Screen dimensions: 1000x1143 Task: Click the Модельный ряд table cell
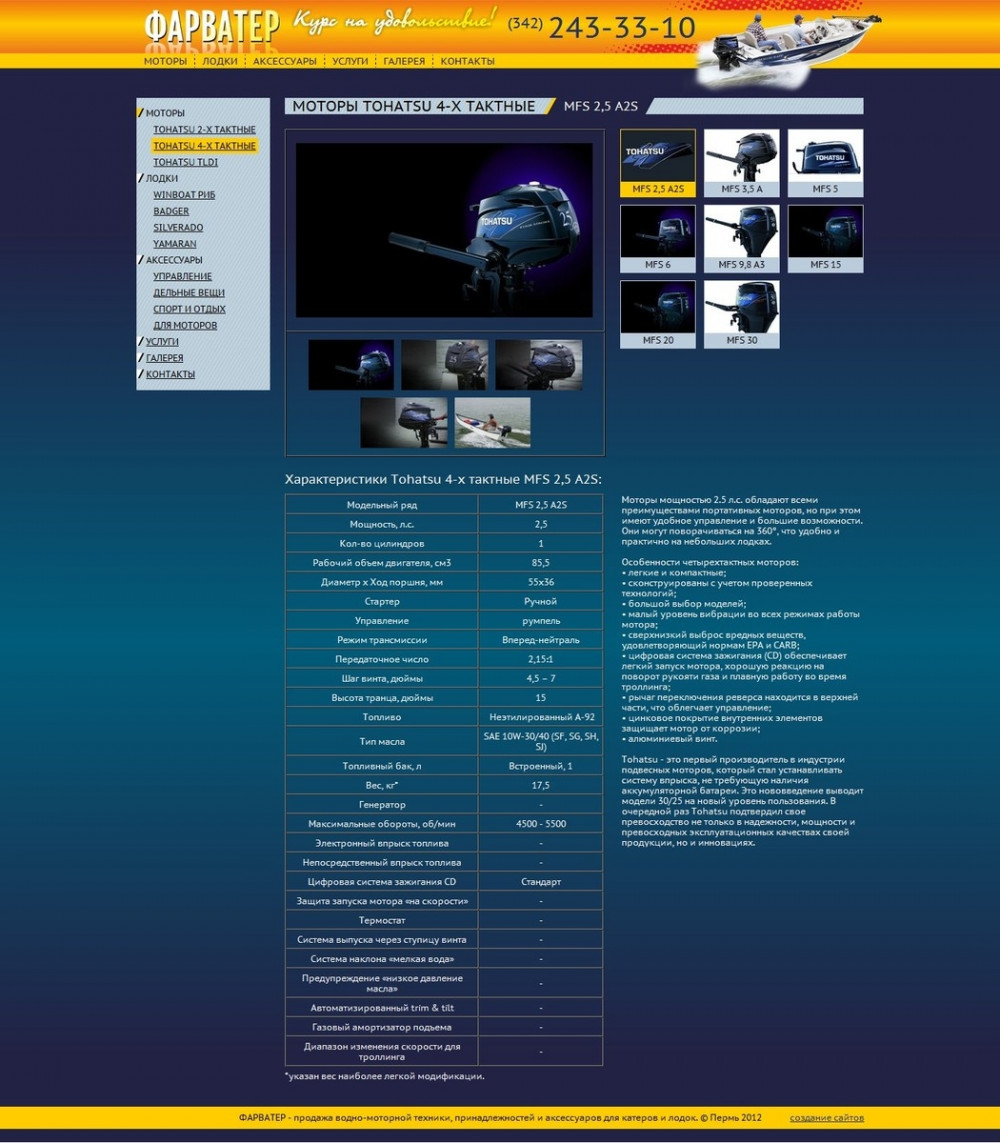[x=381, y=504]
